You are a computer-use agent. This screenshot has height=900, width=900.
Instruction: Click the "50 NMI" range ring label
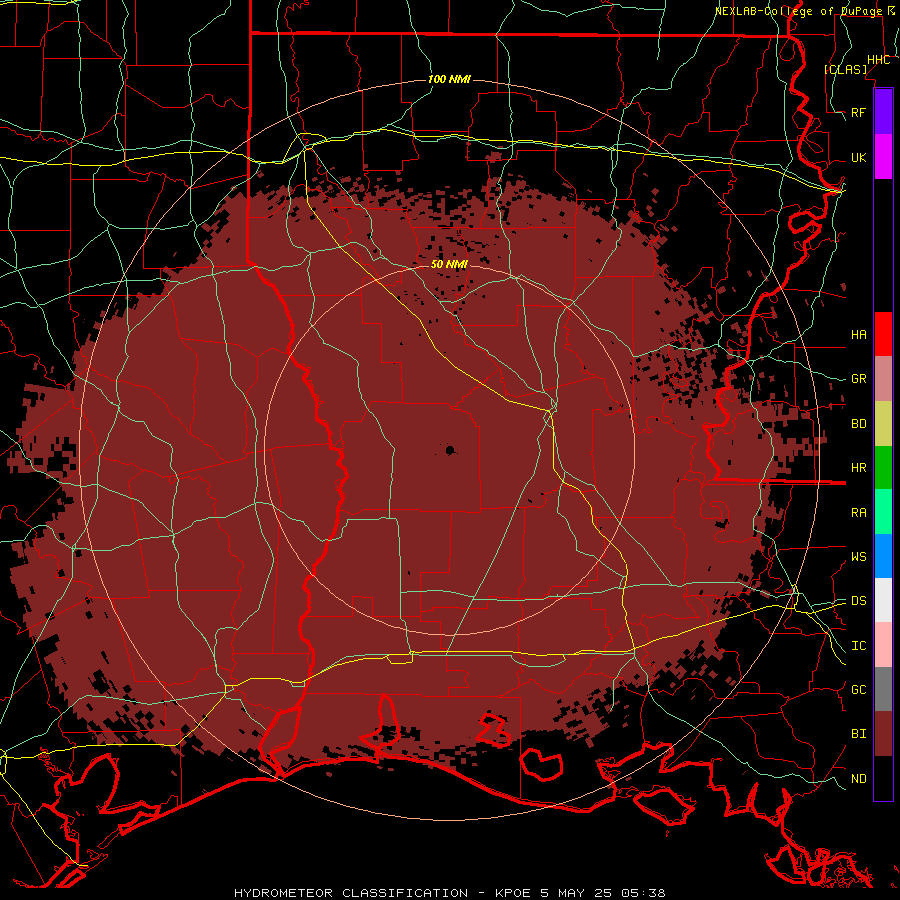point(449,264)
